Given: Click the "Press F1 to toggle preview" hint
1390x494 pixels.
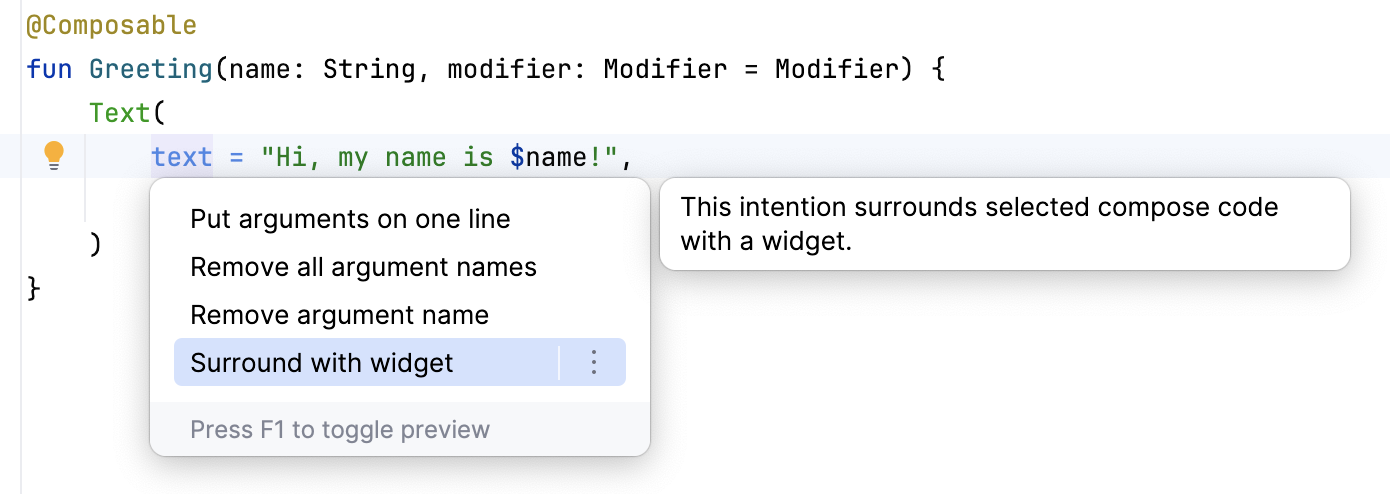Looking at the screenshot, I should point(340,430).
